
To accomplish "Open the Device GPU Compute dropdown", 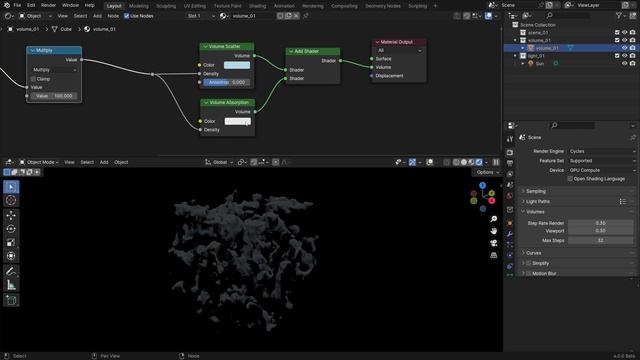I will [x=602, y=170].
